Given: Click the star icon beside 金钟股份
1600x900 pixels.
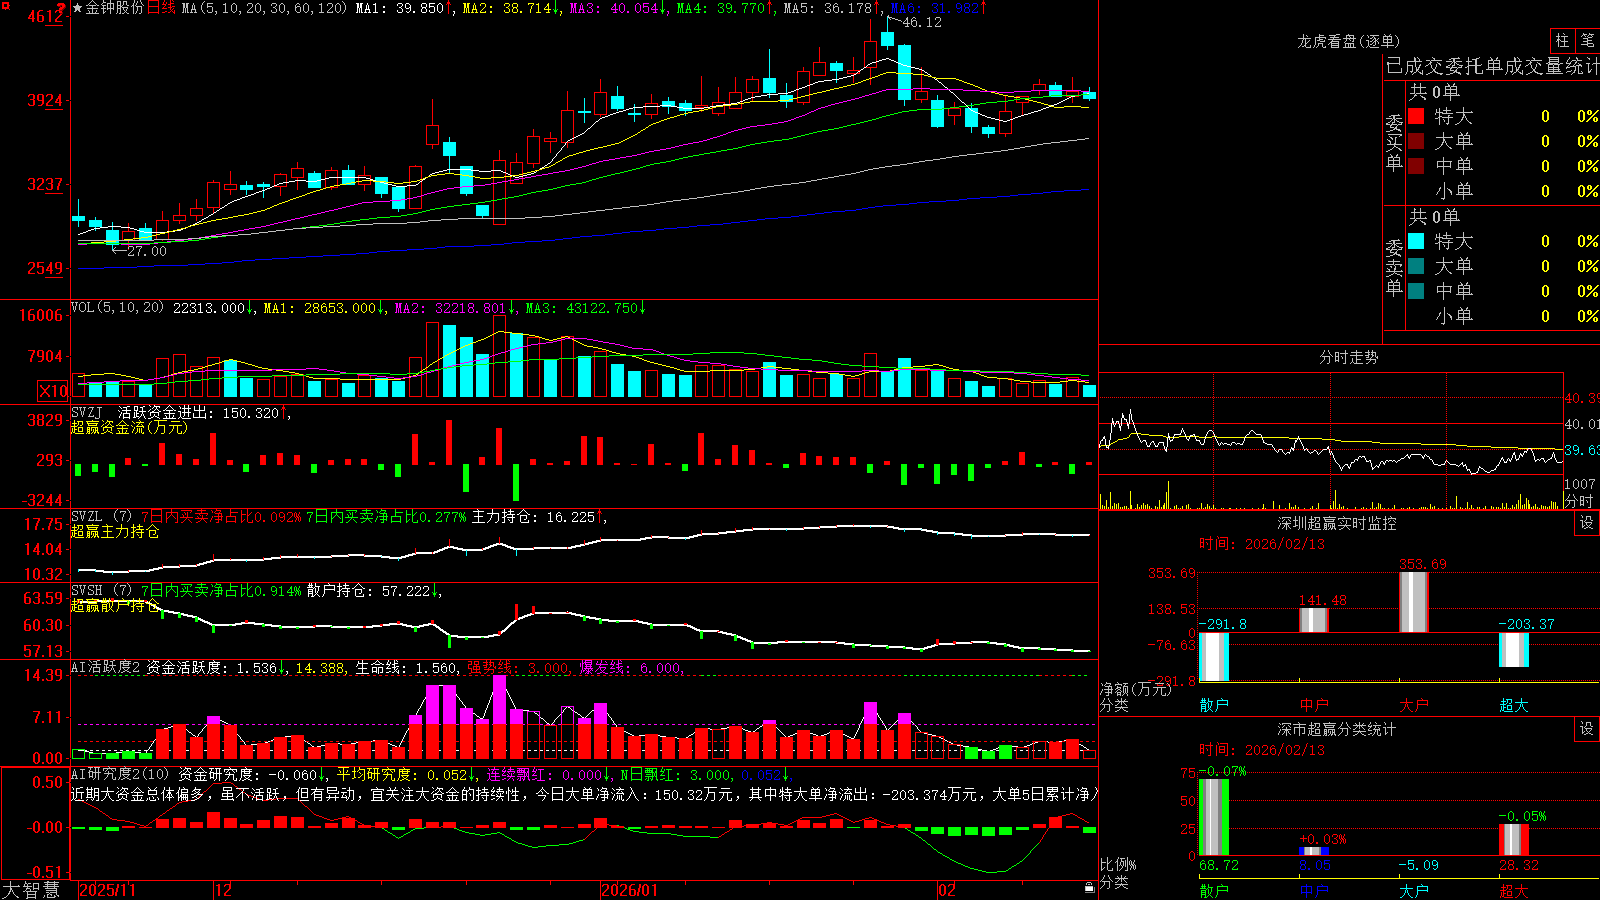Looking at the screenshot, I should tap(77, 8).
